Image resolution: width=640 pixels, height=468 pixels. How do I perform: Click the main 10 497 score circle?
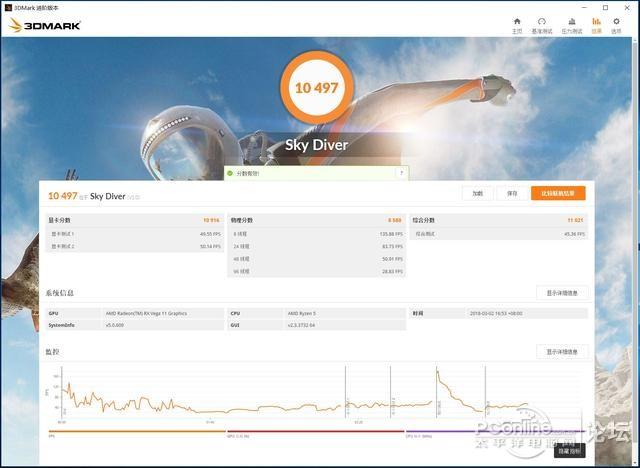tap(317, 88)
